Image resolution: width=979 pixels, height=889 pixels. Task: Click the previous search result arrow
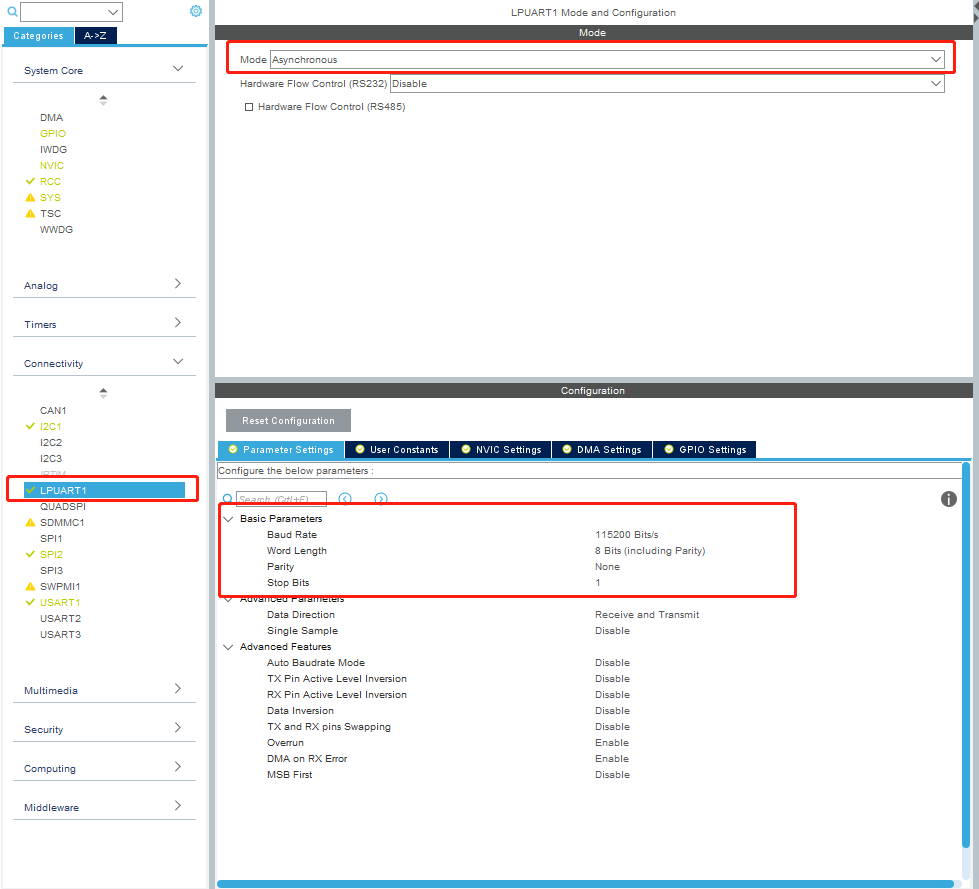[x=345, y=499]
